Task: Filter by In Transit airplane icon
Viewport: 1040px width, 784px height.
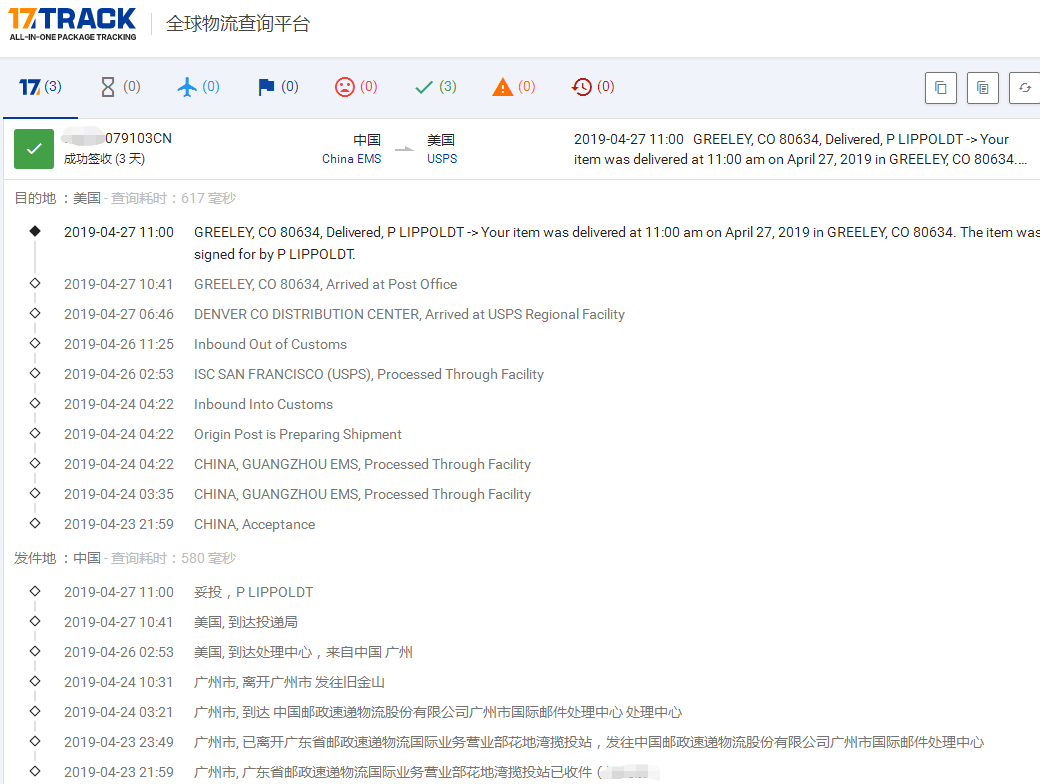Action: pos(197,88)
